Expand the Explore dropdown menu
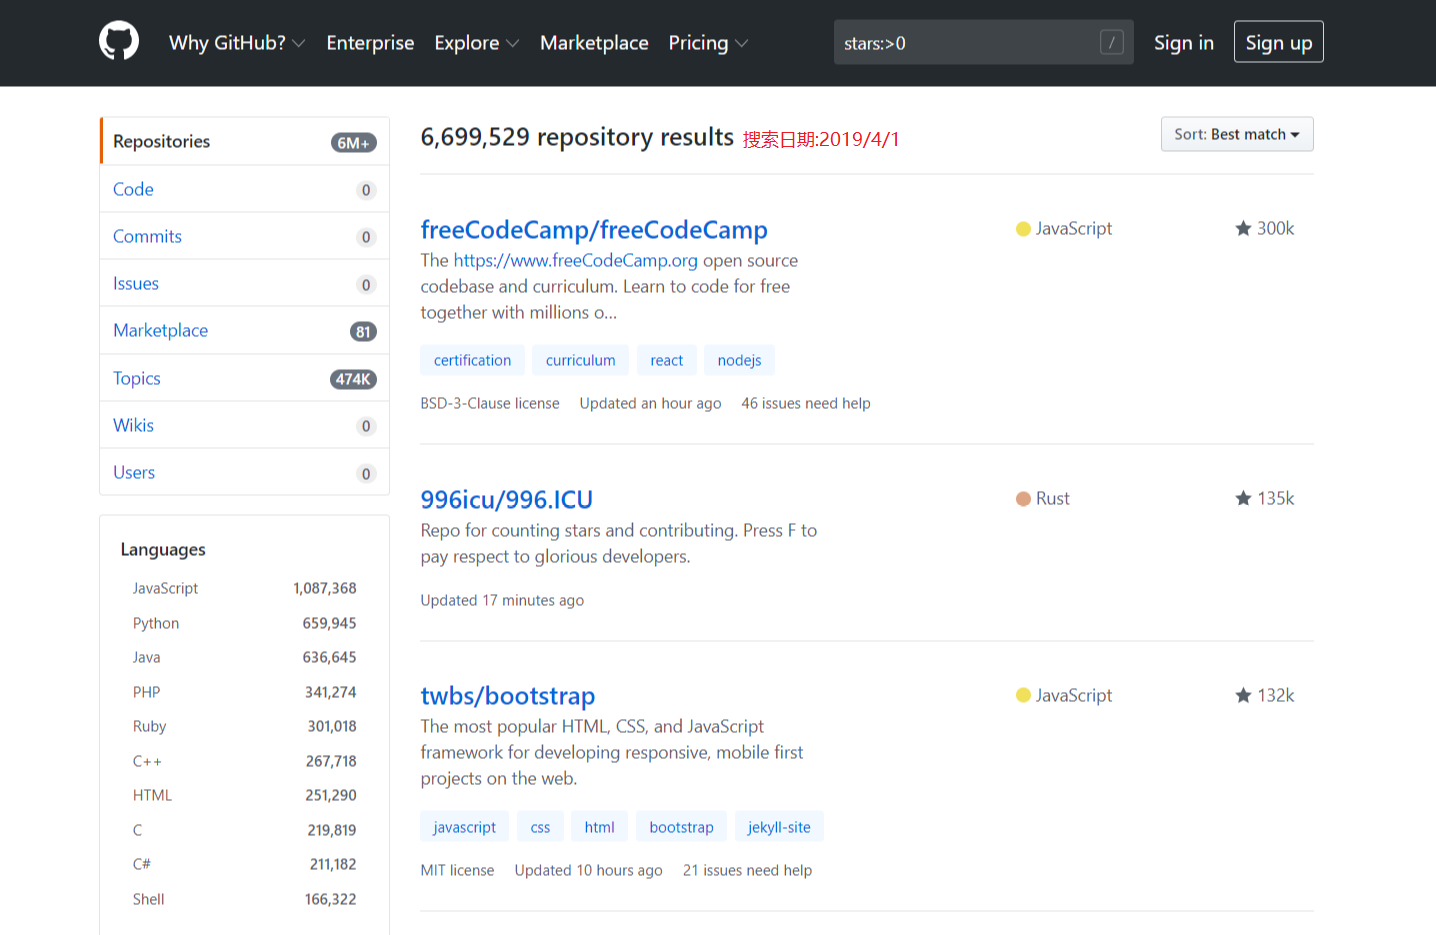The height and width of the screenshot is (935, 1436). click(x=476, y=43)
